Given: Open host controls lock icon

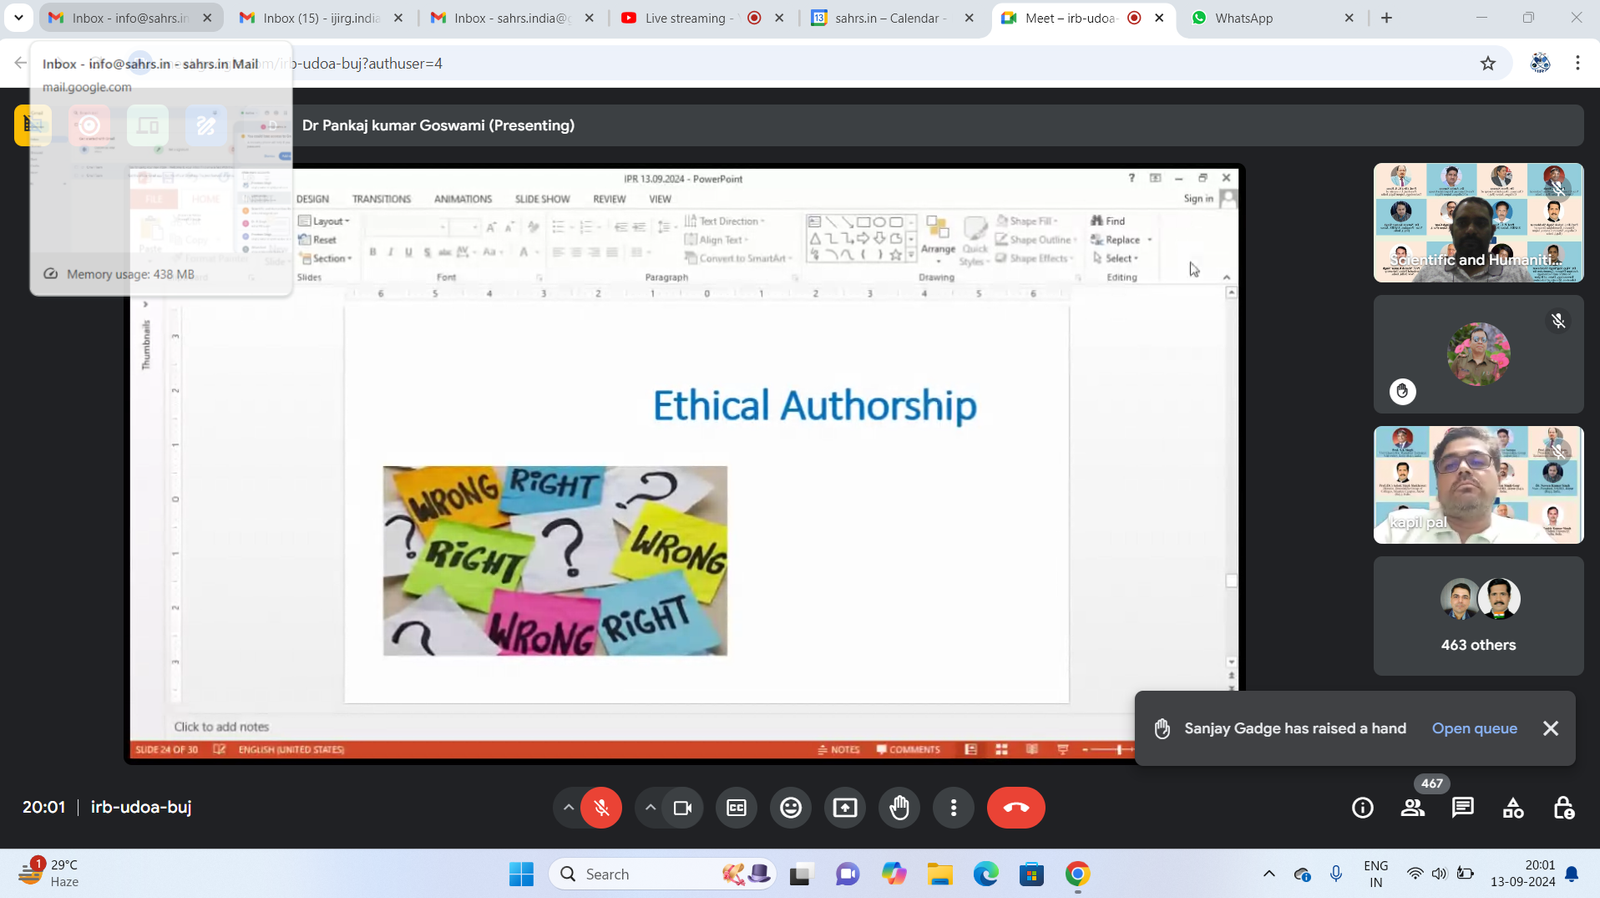Looking at the screenshot, I should 1564,808.
